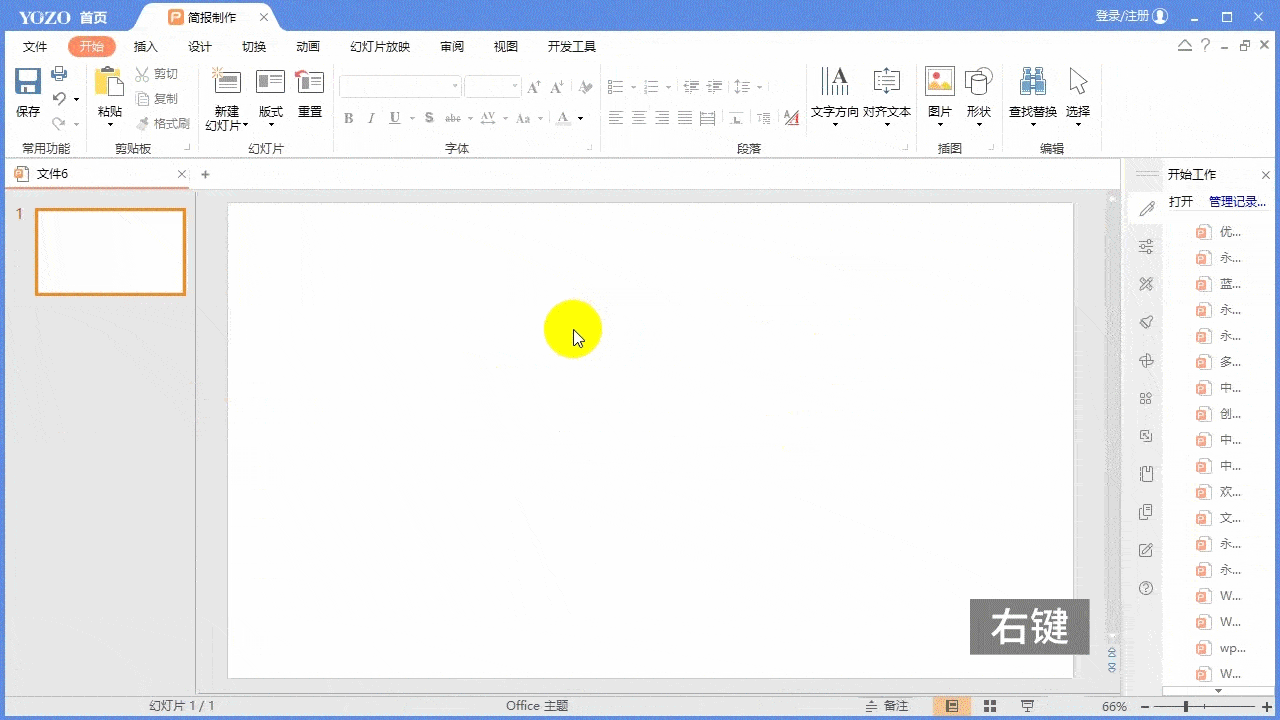1280x720 pixels.
Task: Click the New Slide (新建幻灯片) icon
Action: [227, 82]
